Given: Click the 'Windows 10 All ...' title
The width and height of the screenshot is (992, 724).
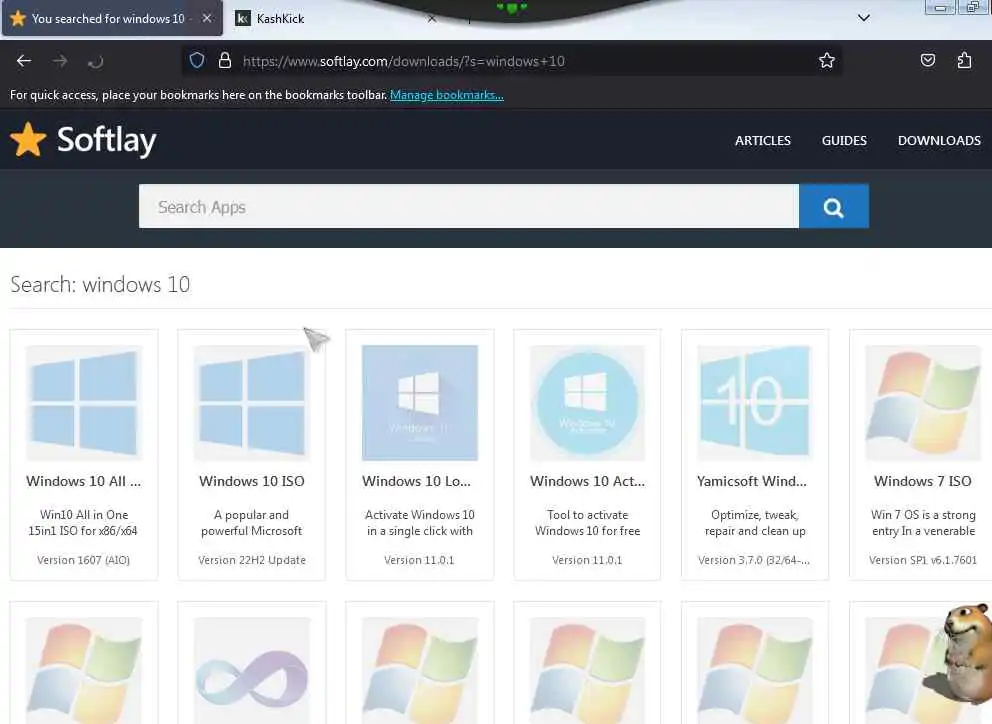Looking at the screenshot, I should click(x=84, y=481).
